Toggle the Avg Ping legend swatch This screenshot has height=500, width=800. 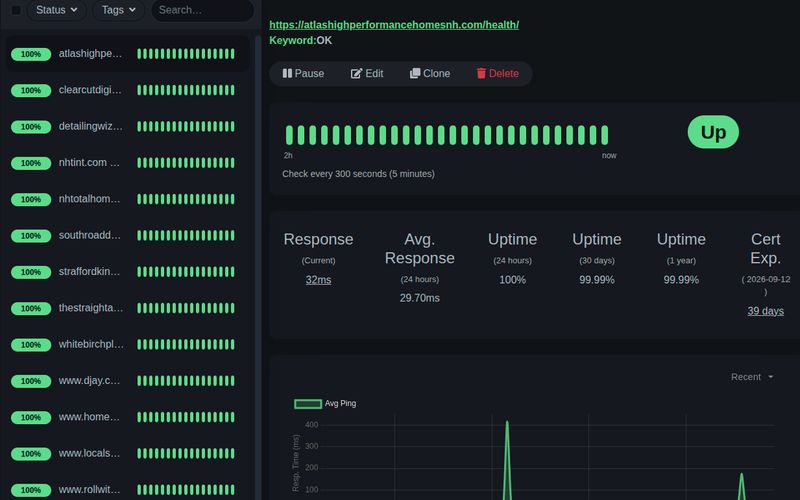pyautogui.click(x=308, y=404)
